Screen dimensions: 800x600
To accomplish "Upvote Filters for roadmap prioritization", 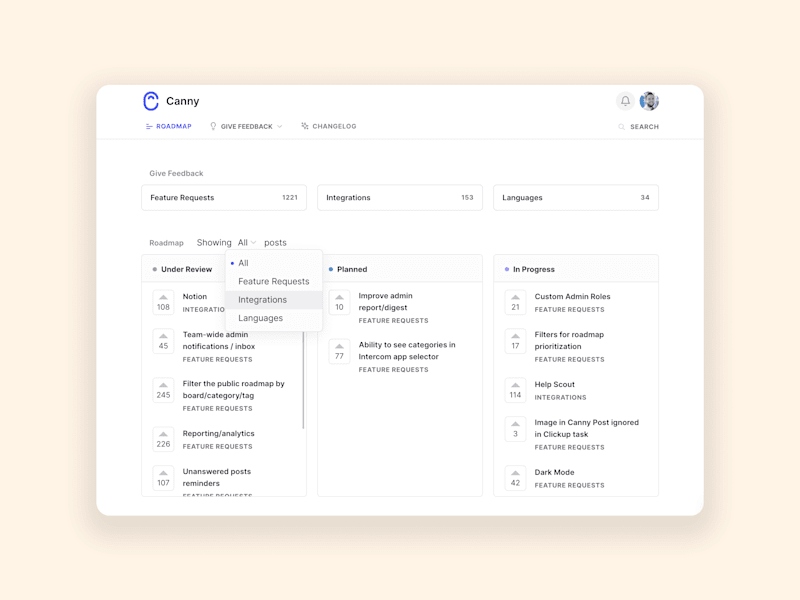I will coord(515,341).
